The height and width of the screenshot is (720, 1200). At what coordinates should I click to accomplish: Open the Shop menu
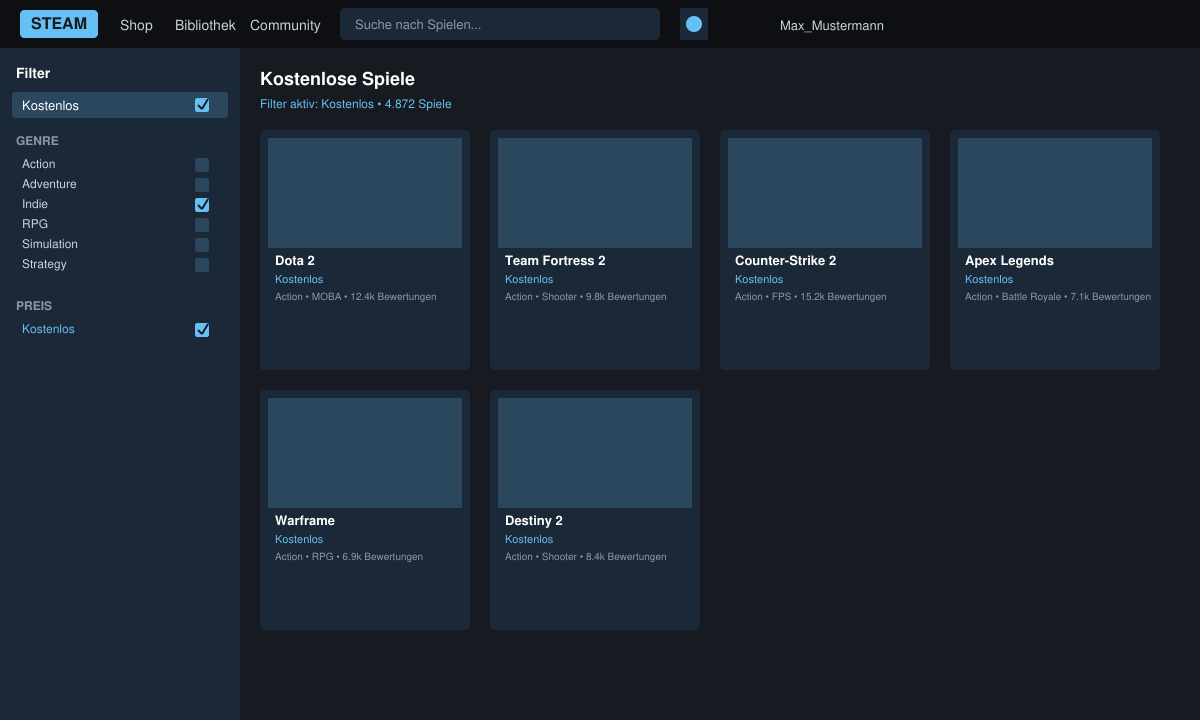pyautogui.click(x=136, y=25)
